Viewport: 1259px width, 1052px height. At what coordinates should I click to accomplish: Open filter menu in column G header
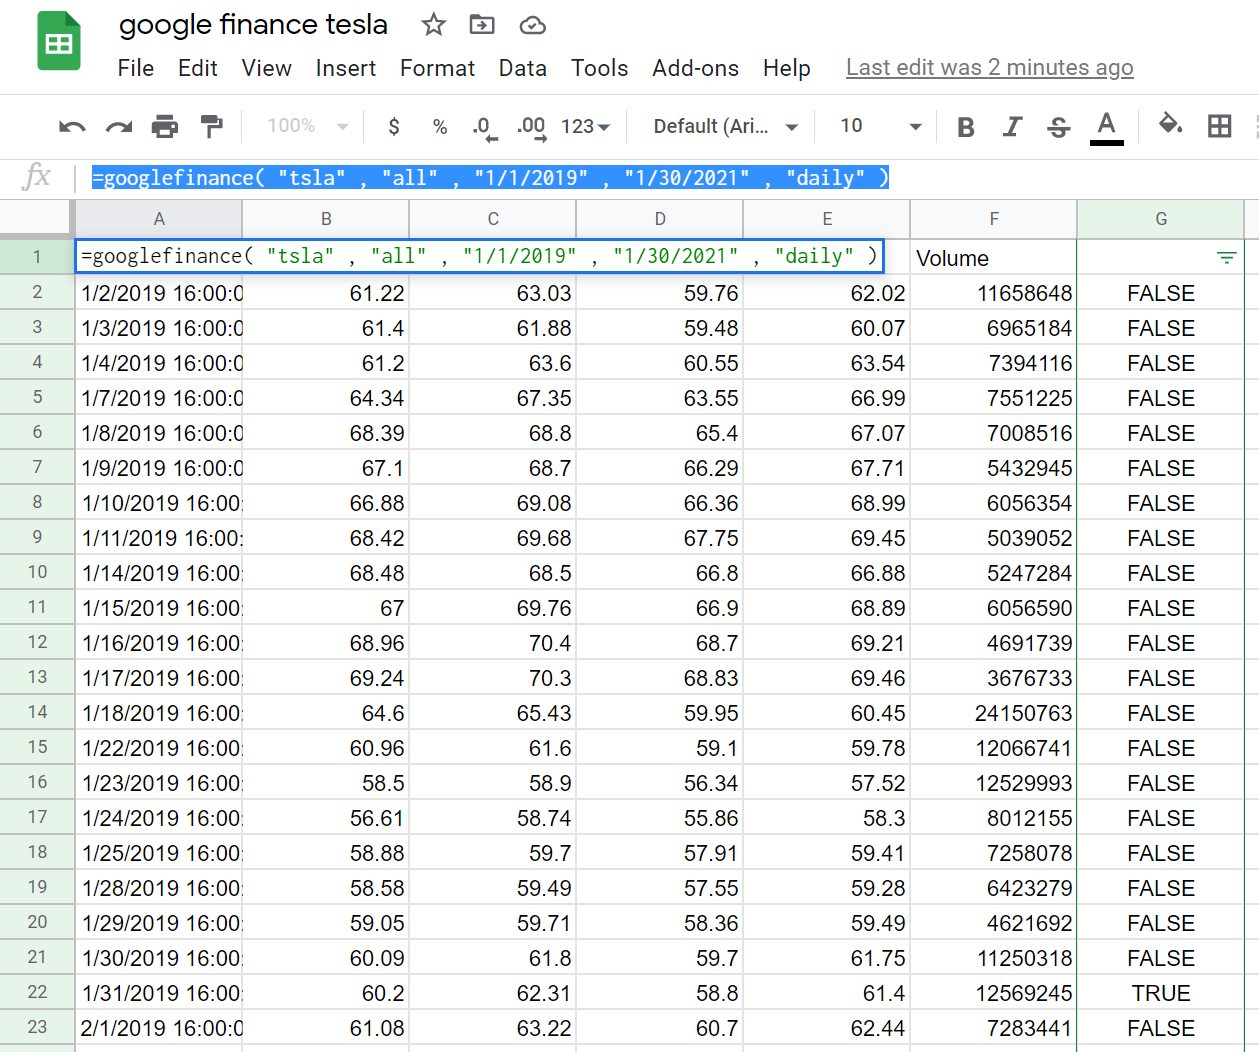(1226, 258)
